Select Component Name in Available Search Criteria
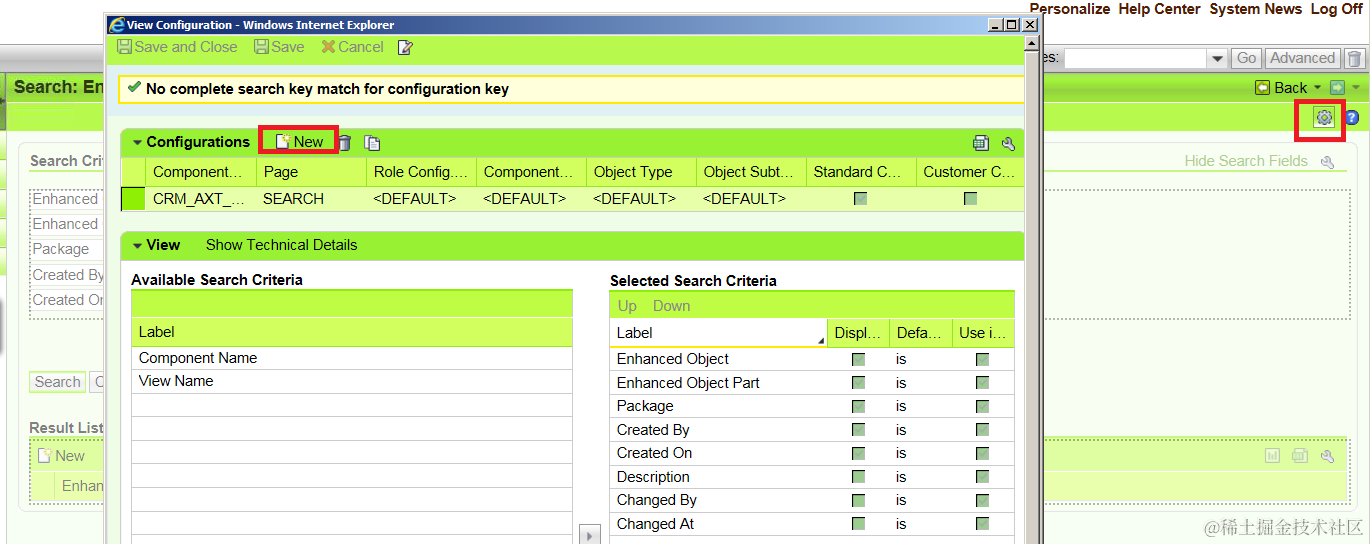The width and height of the screenshot is (1370, 544). click(x=352, y=358)
